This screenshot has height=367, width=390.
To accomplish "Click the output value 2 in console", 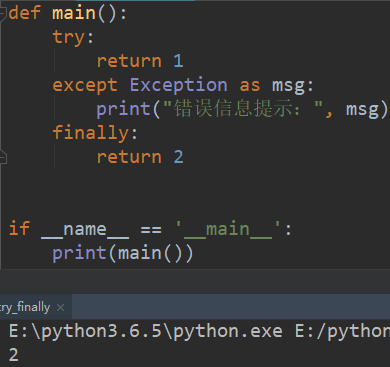I will click(14, 355).
